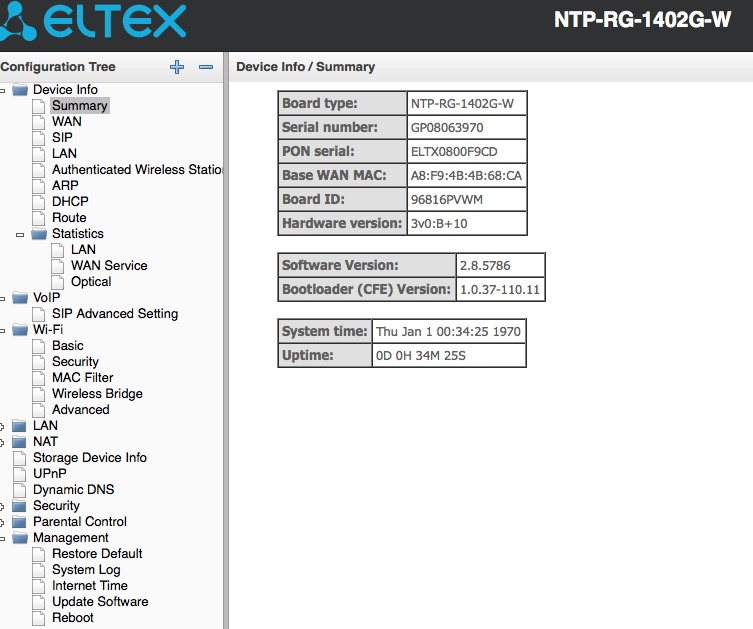The height and width of the screenshot is (629, 753).
Task: Click the Parental Control folder icon
Action: [x=20, y=522]
